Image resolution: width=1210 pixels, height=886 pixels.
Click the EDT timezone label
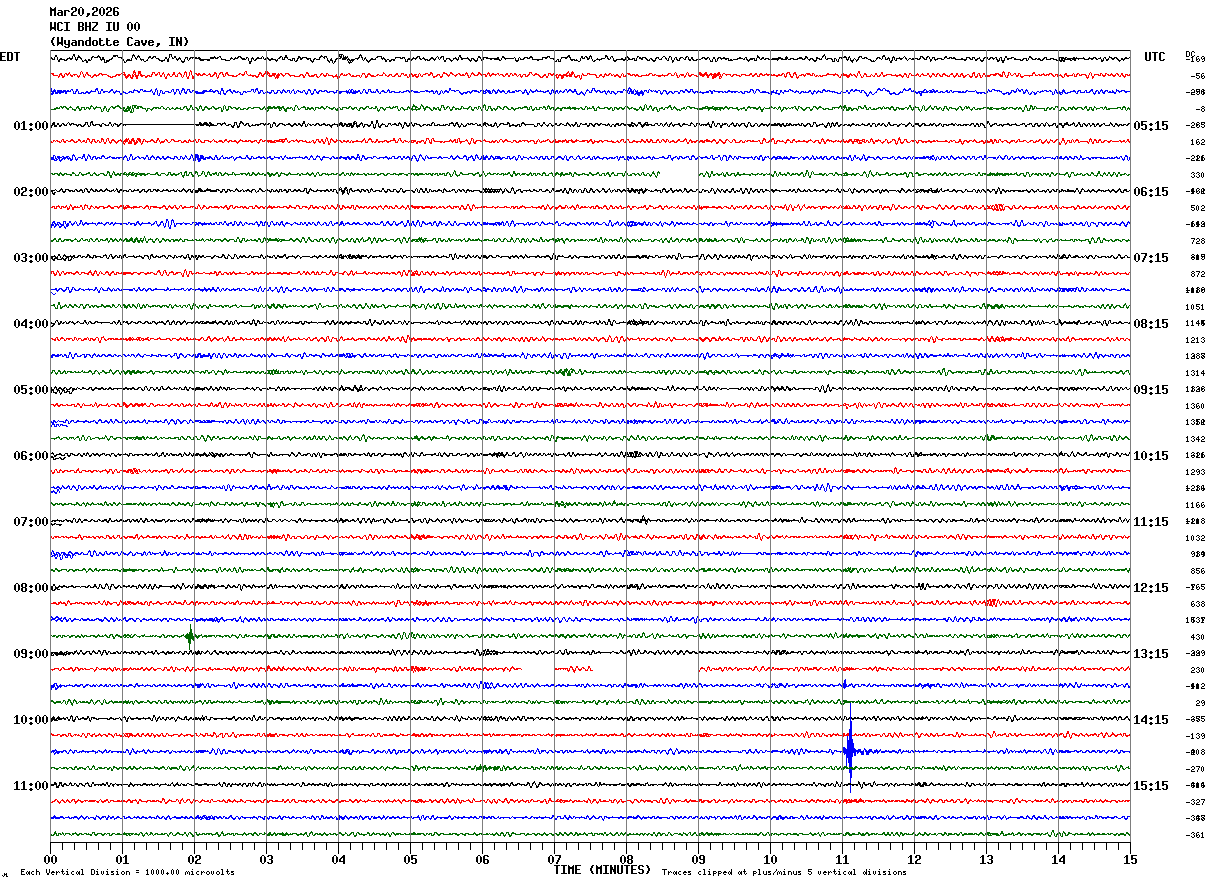(x=10, y=57)
